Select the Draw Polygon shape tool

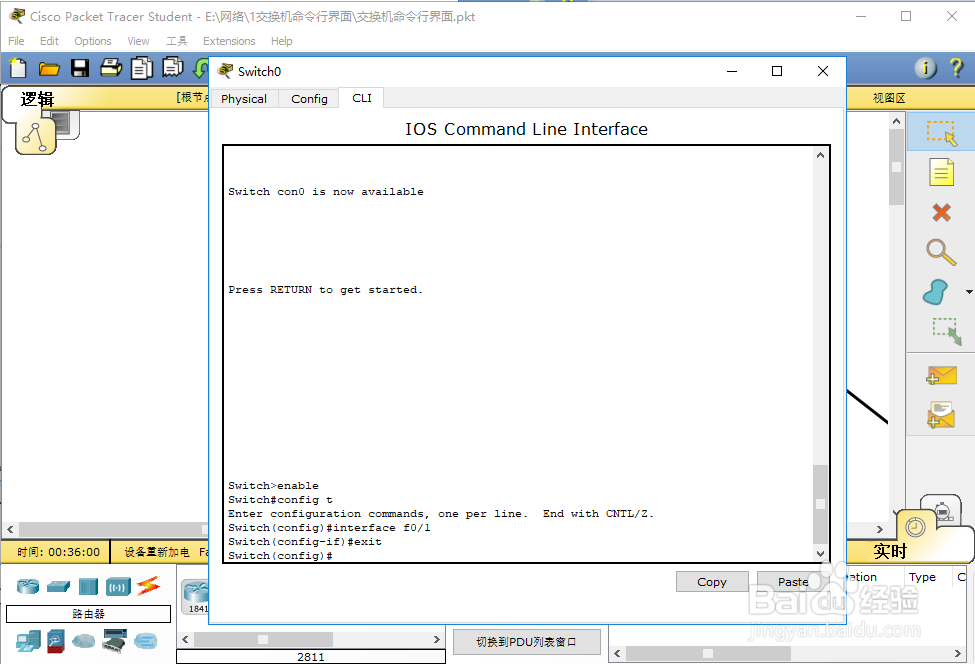[x=935, y=292]
